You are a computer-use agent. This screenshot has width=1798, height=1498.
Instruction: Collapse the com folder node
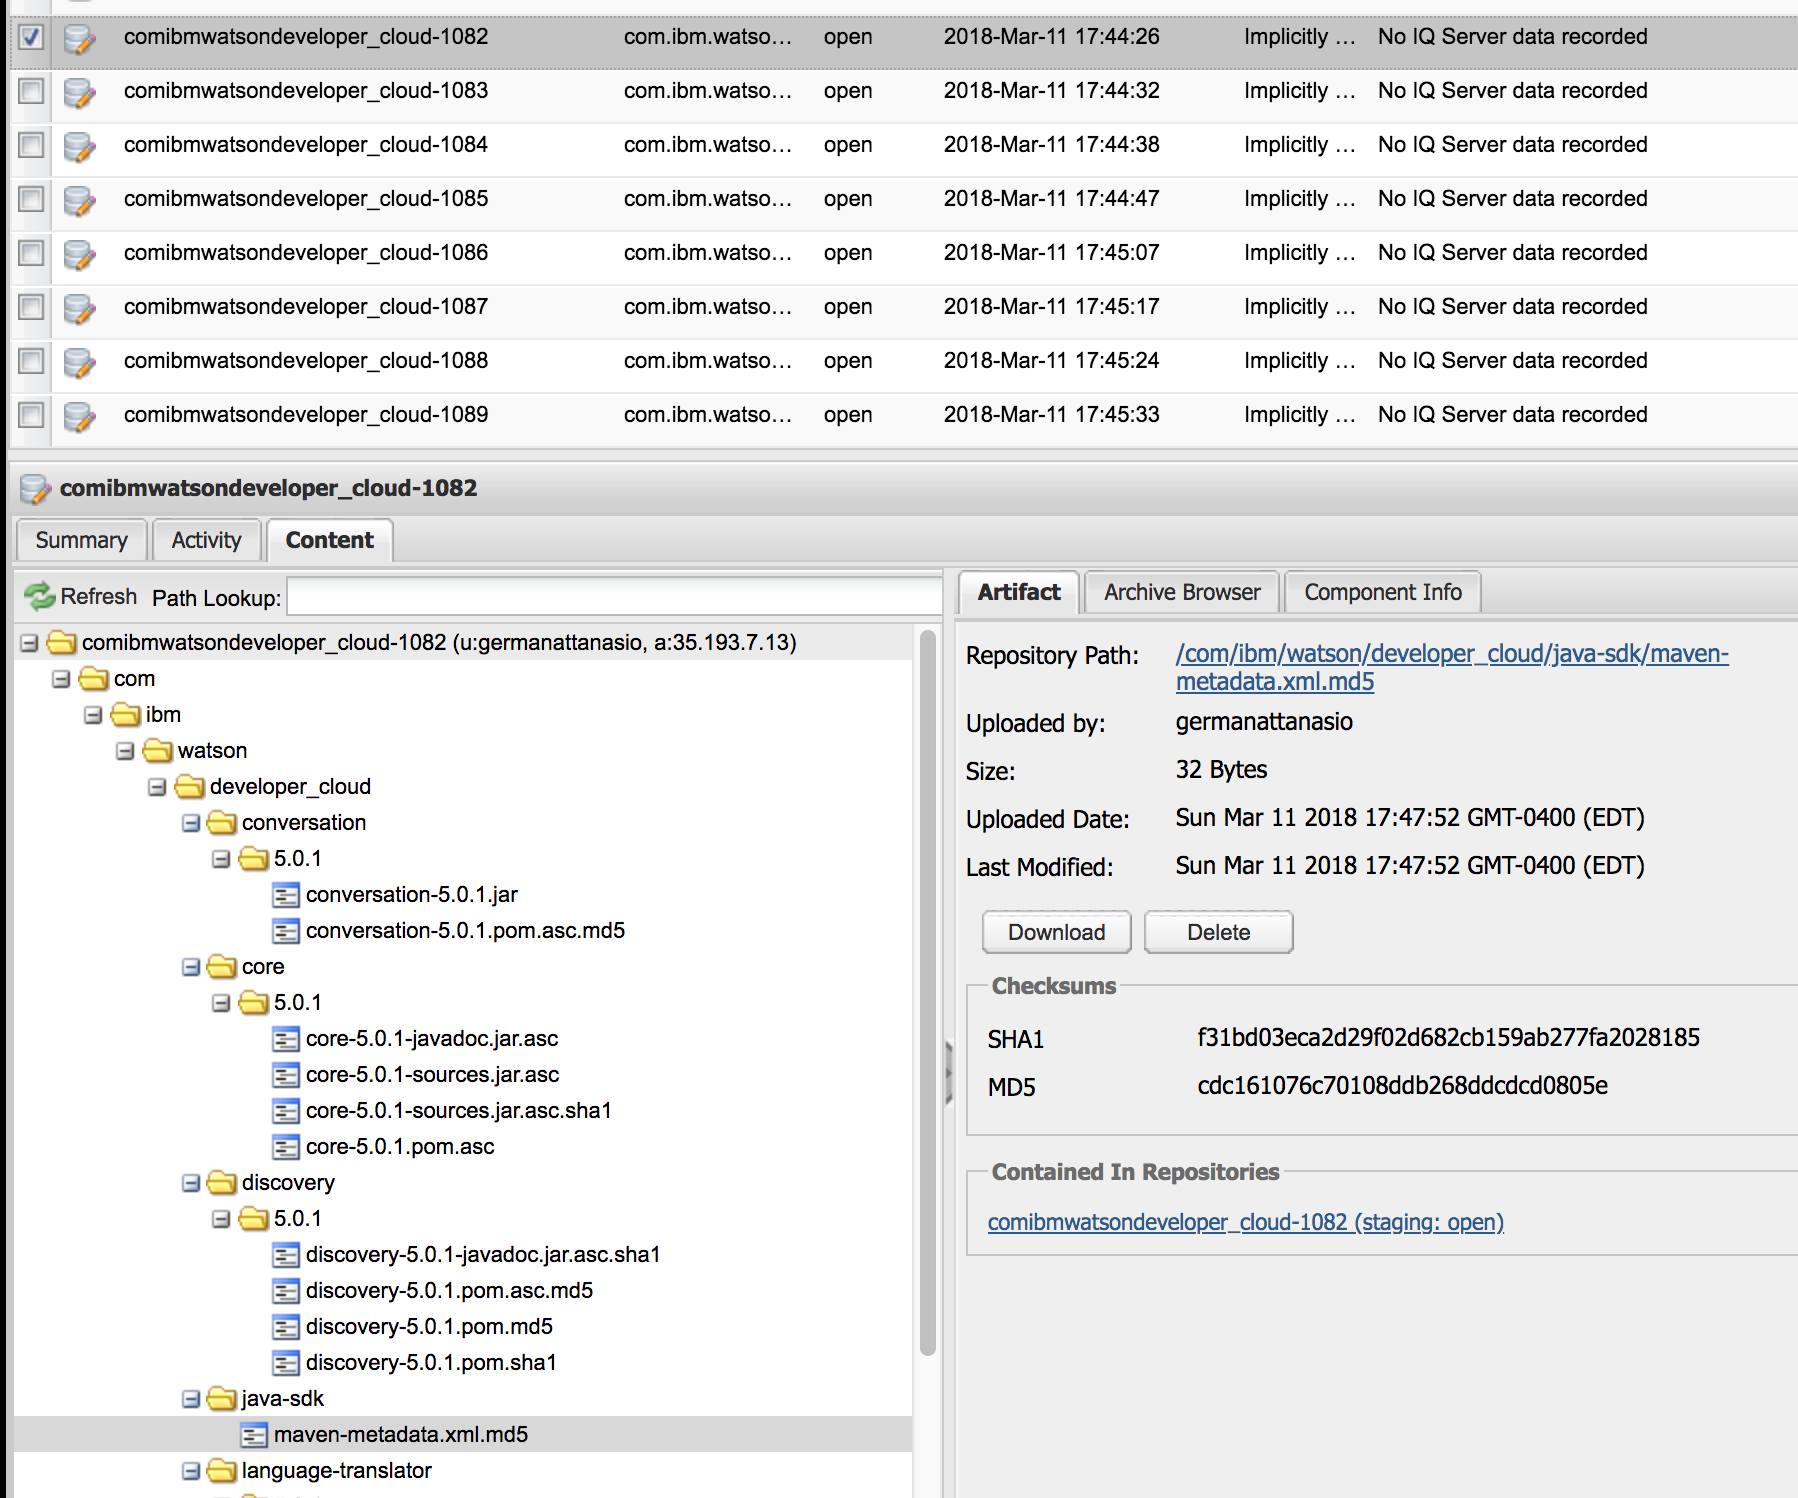61,679
